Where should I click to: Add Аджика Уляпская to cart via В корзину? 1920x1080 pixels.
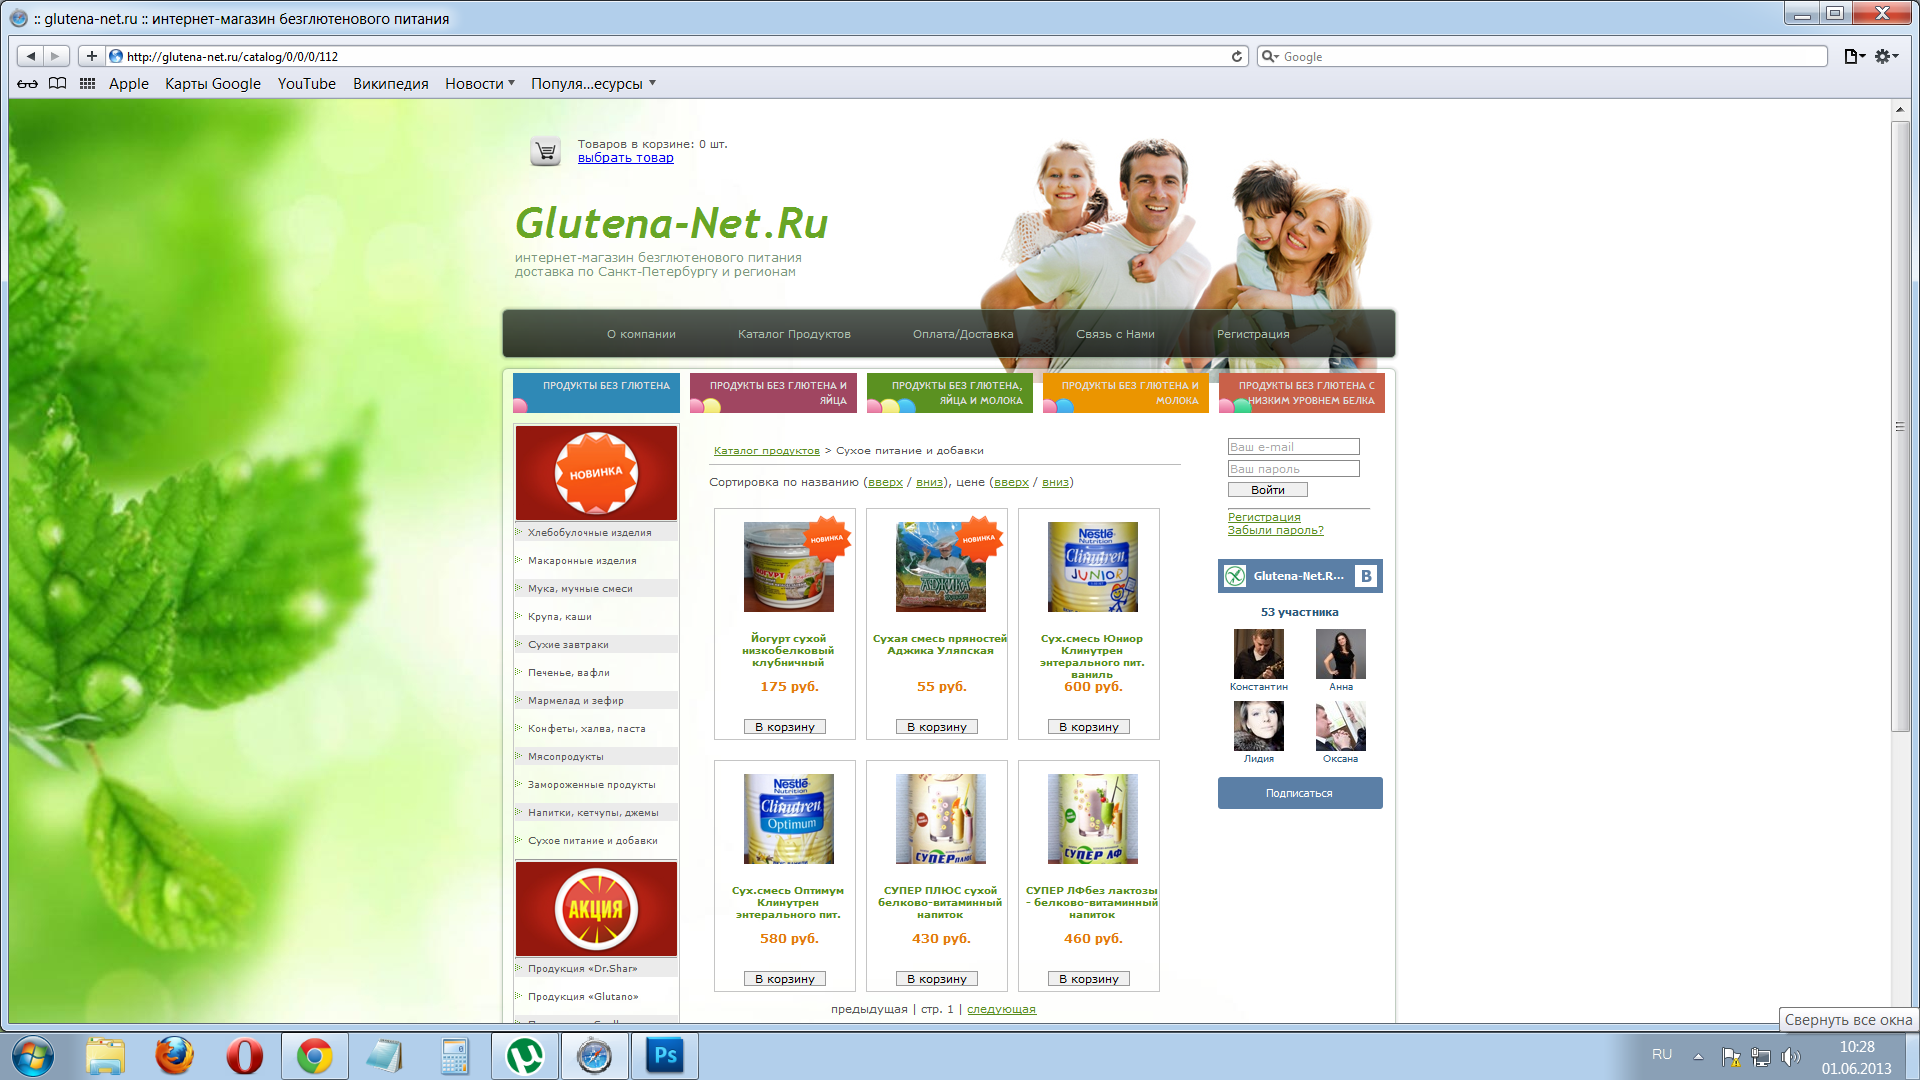[x=936, y=726]
